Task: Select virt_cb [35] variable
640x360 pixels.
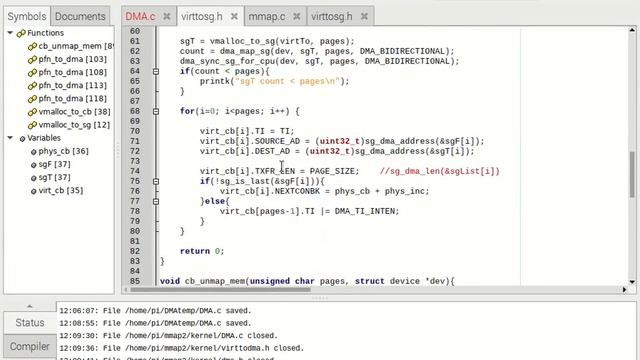Action: 60,190
